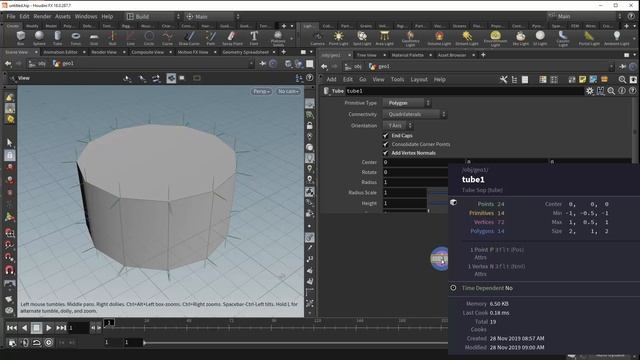Click the Radius Scale input field
Screen dimensions: 640x360
[x=404, y=192]
